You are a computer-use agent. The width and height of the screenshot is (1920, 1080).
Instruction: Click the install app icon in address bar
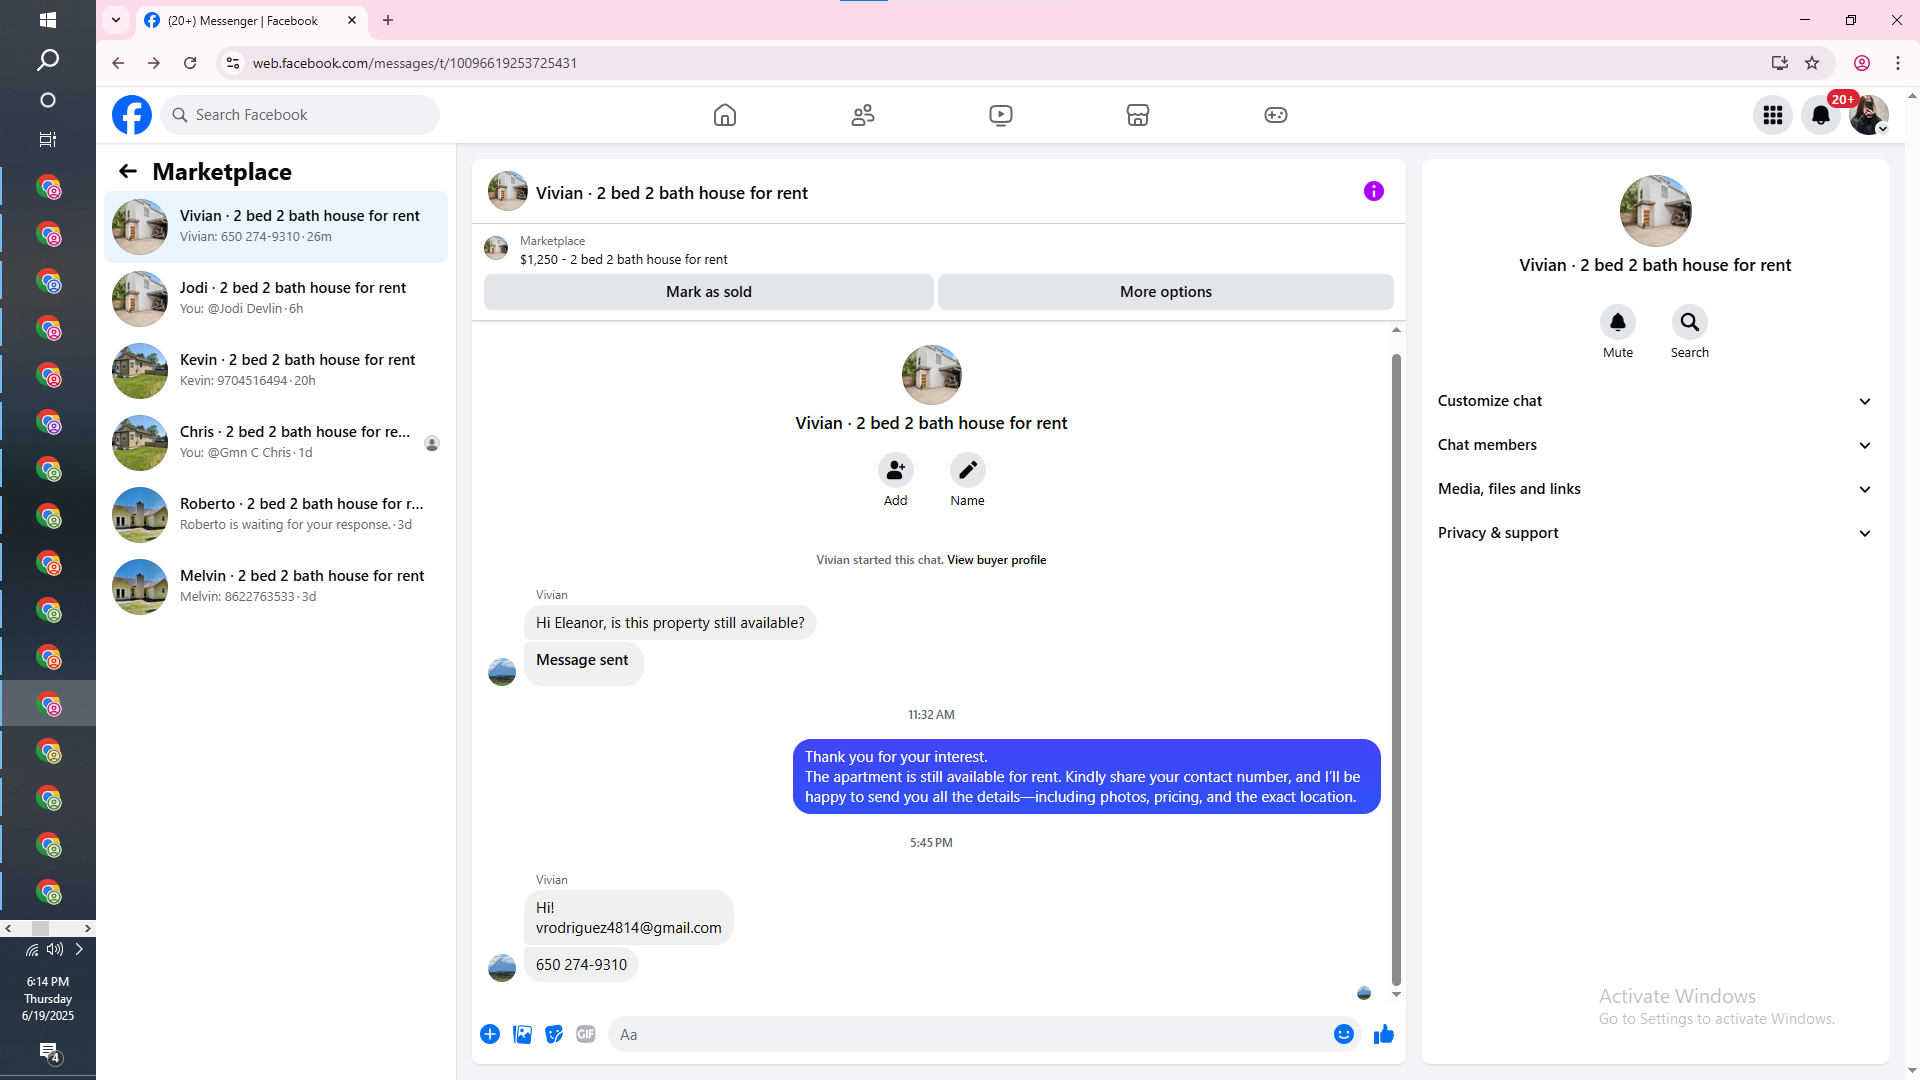(1780, 63)
